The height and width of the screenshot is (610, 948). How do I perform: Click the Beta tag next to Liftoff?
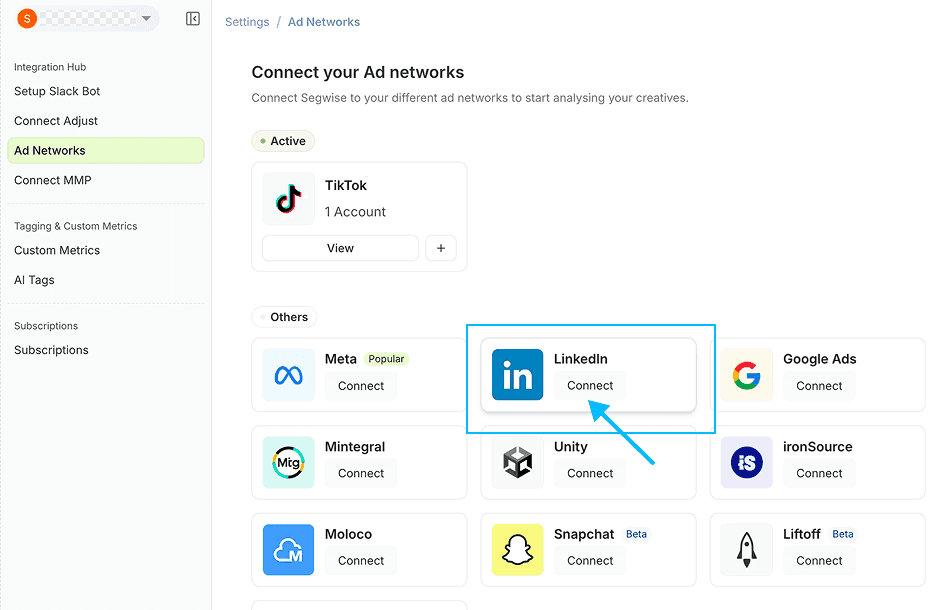click(842, 534)
